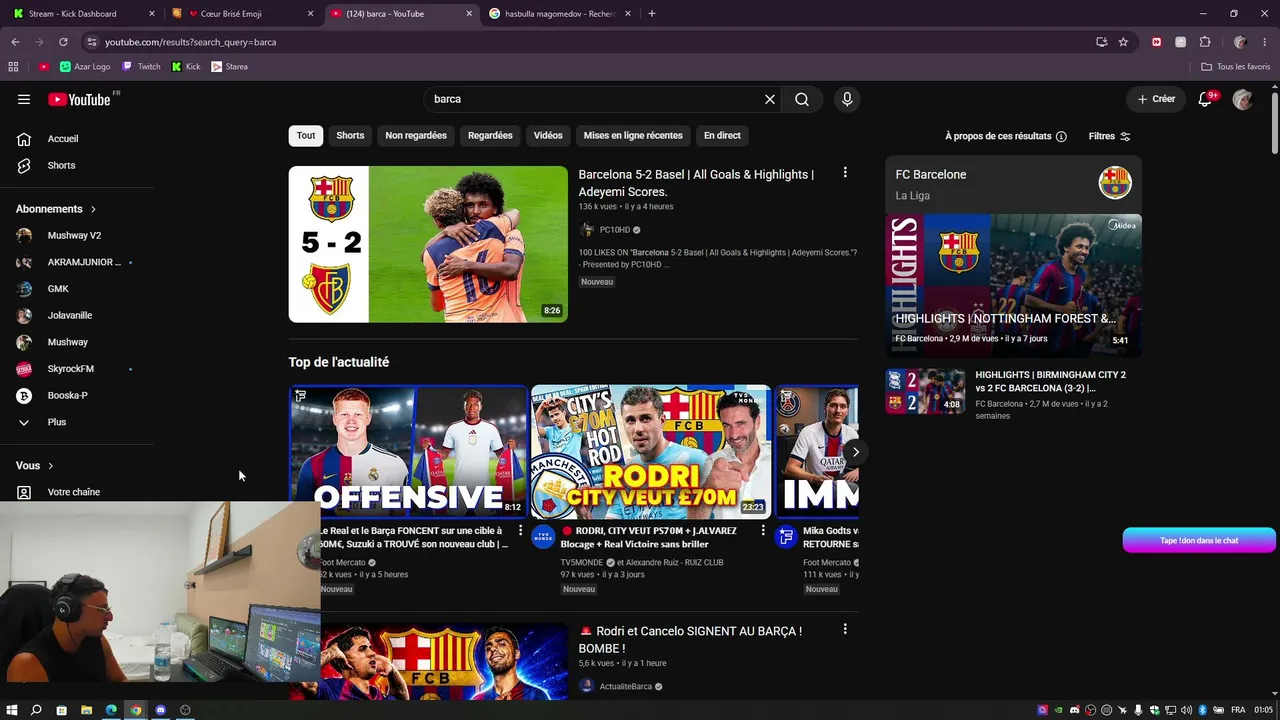The image size is (1280, 720).
Task: Reload the page in Chrome
Action: tap(63, 42)
